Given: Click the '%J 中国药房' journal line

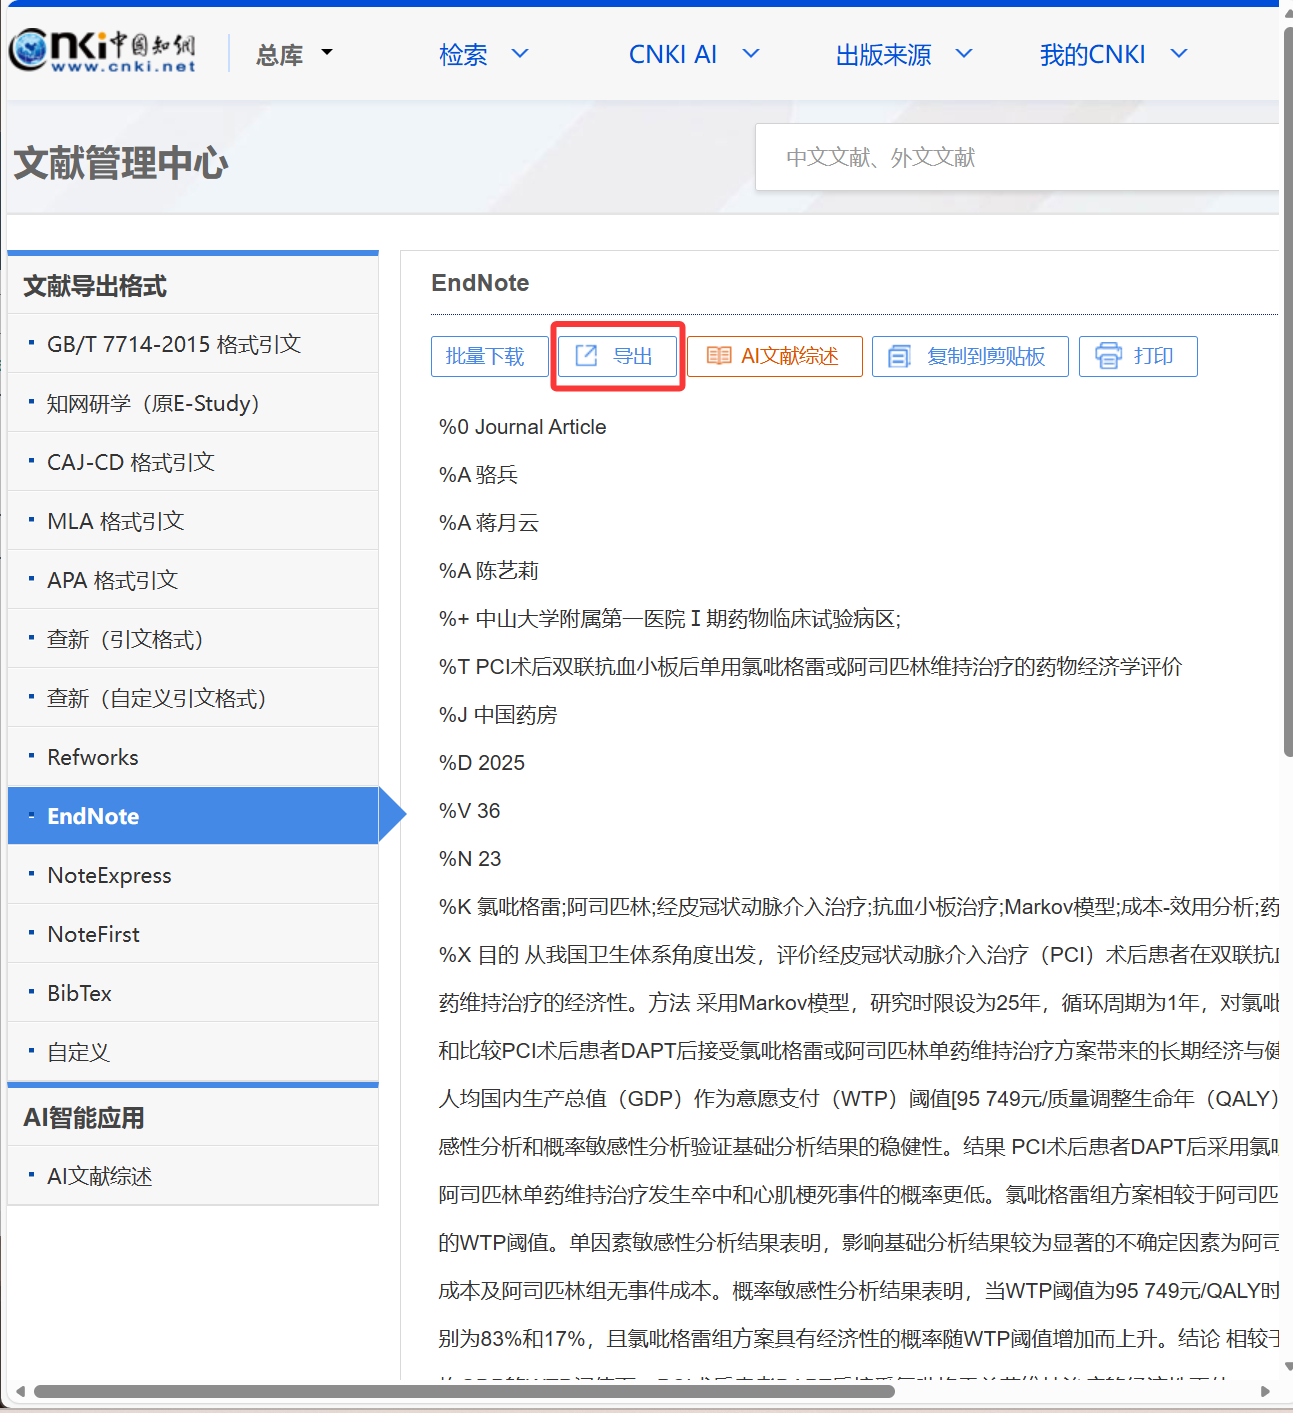Looking at the screenshot, I should [x=498, y=715].
